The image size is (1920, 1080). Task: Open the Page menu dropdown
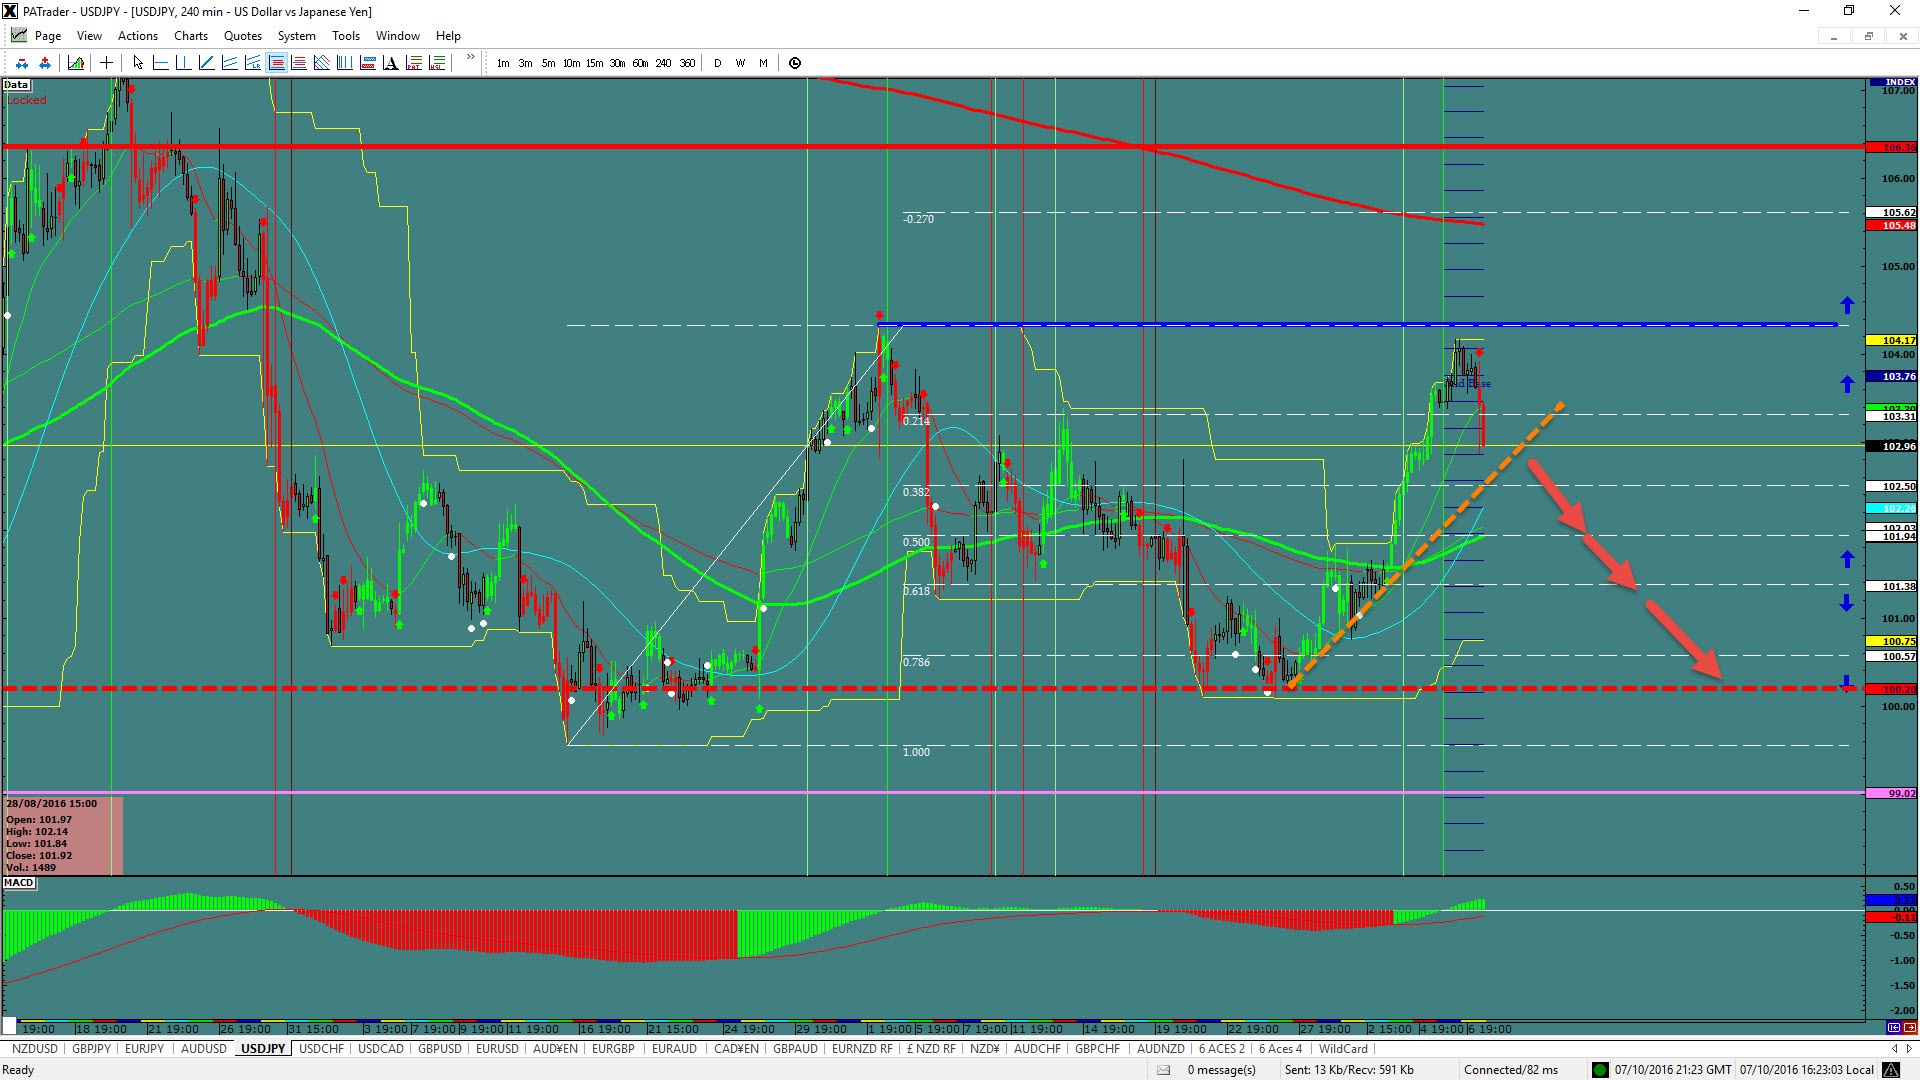tap(47, 36)
